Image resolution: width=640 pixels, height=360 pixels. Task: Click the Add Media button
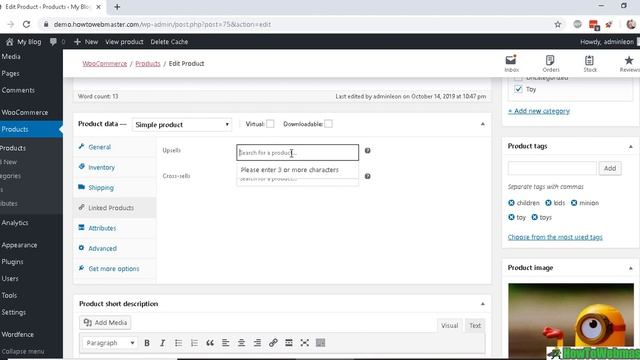pos(105,322)
